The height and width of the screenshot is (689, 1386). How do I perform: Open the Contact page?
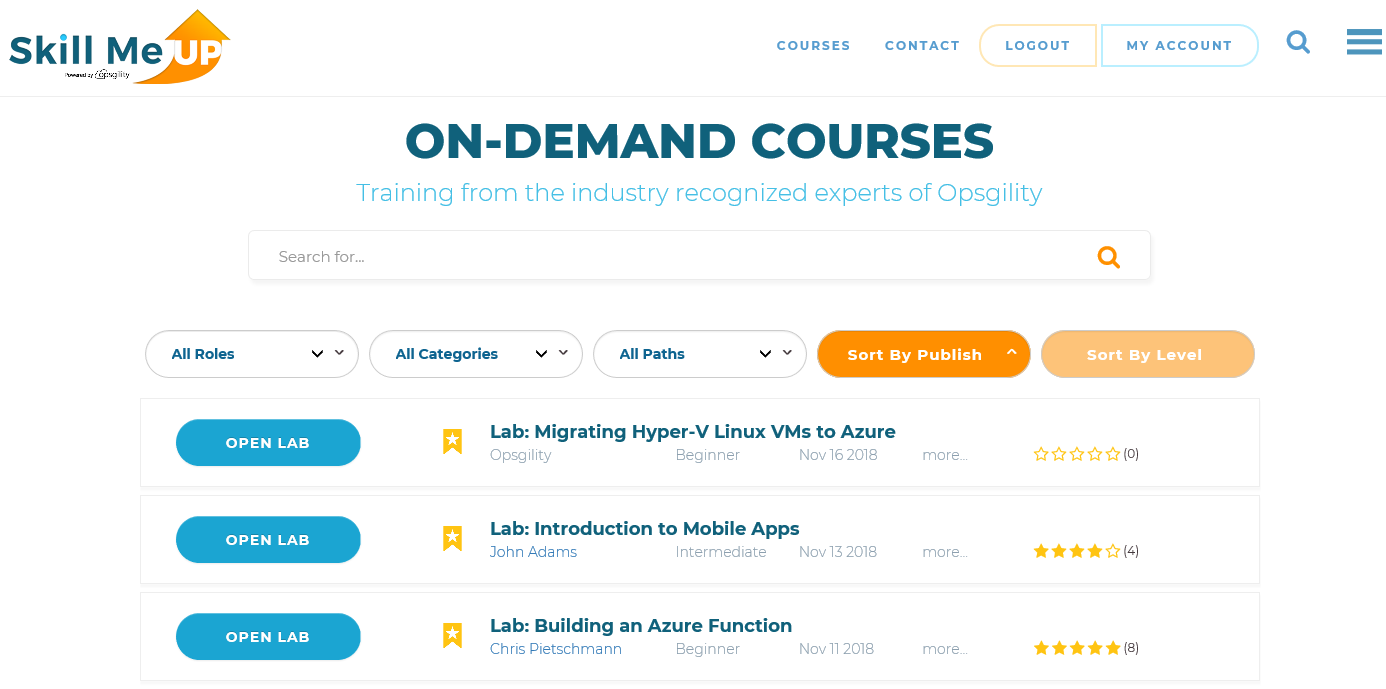click(x=922, y=46)
